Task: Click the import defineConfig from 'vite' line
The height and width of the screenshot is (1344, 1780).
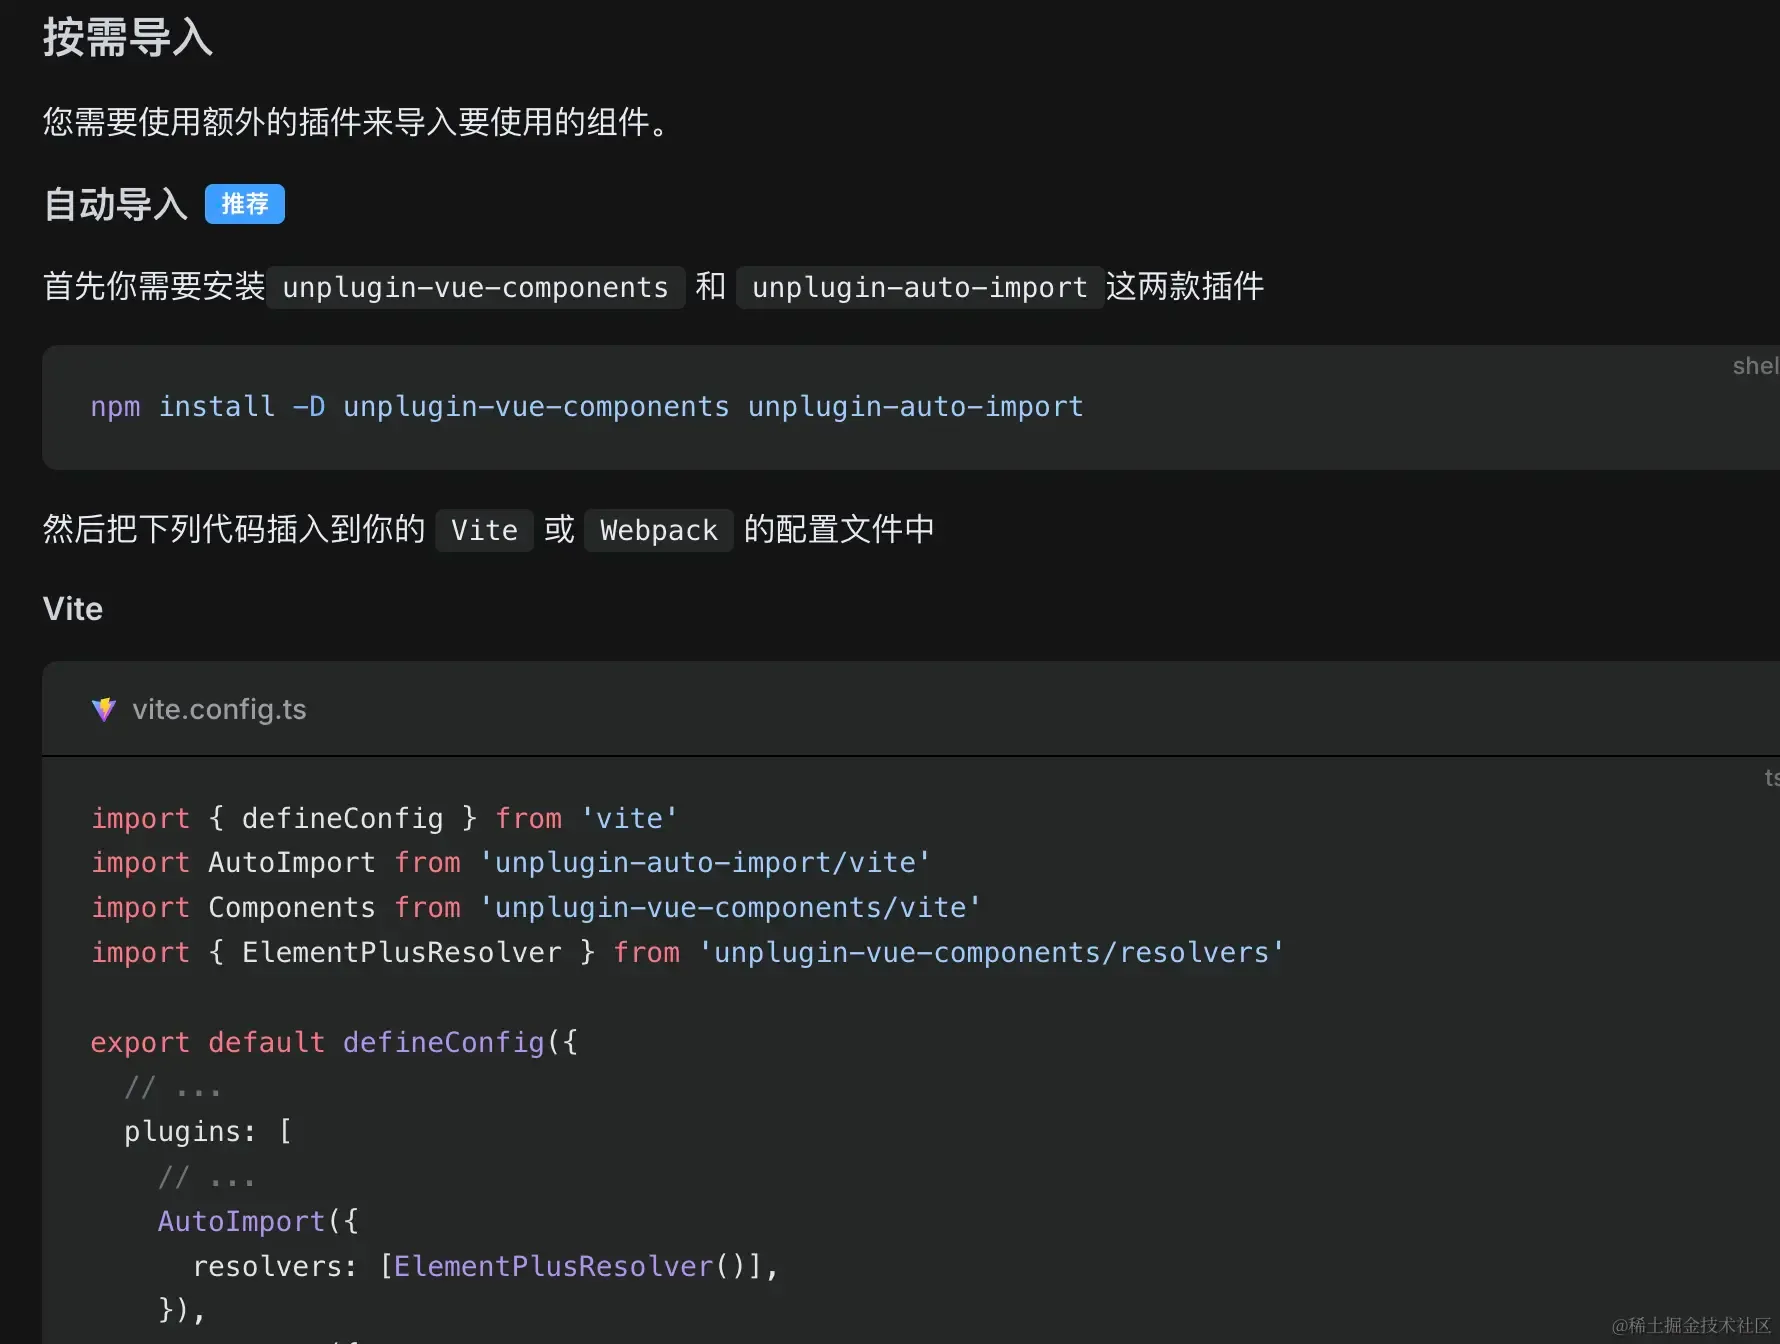Action: click(385, 819)
